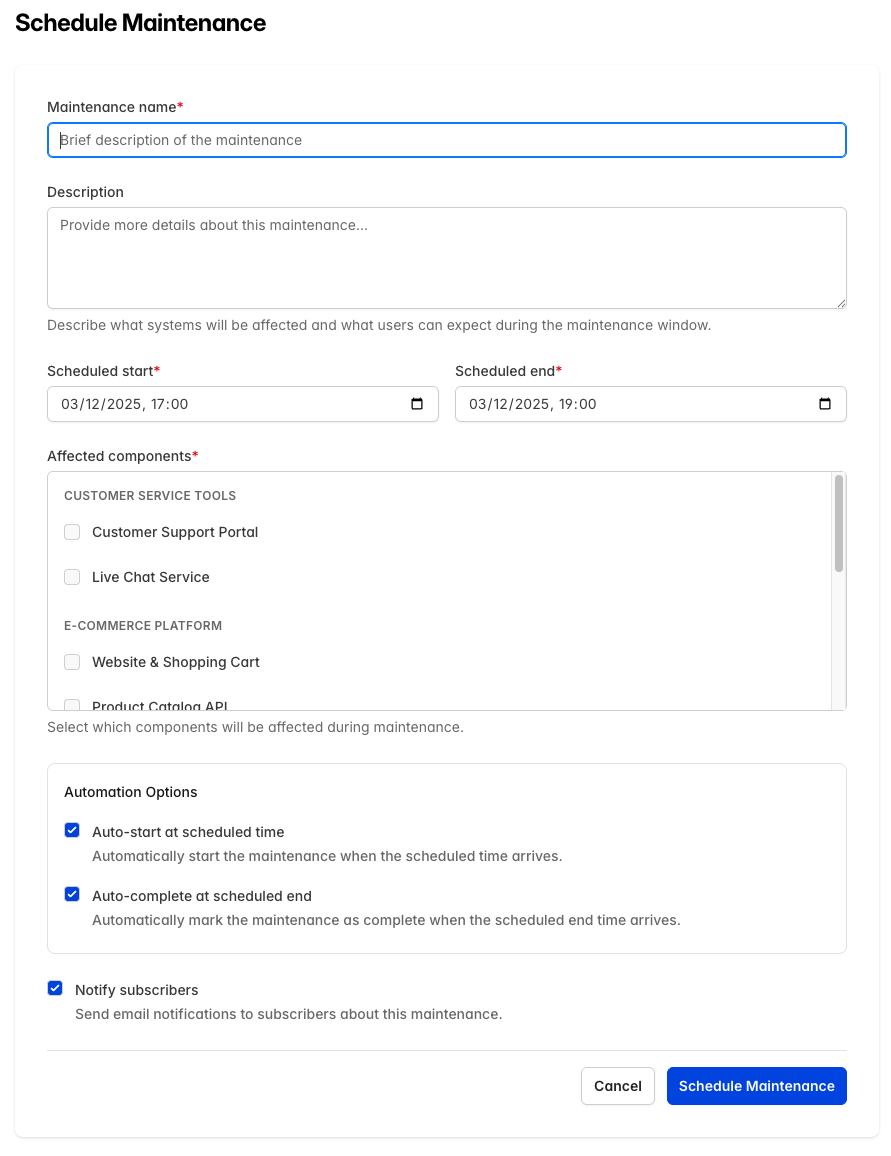Click the Schedule Maintenance page heading

coord(140,22)
